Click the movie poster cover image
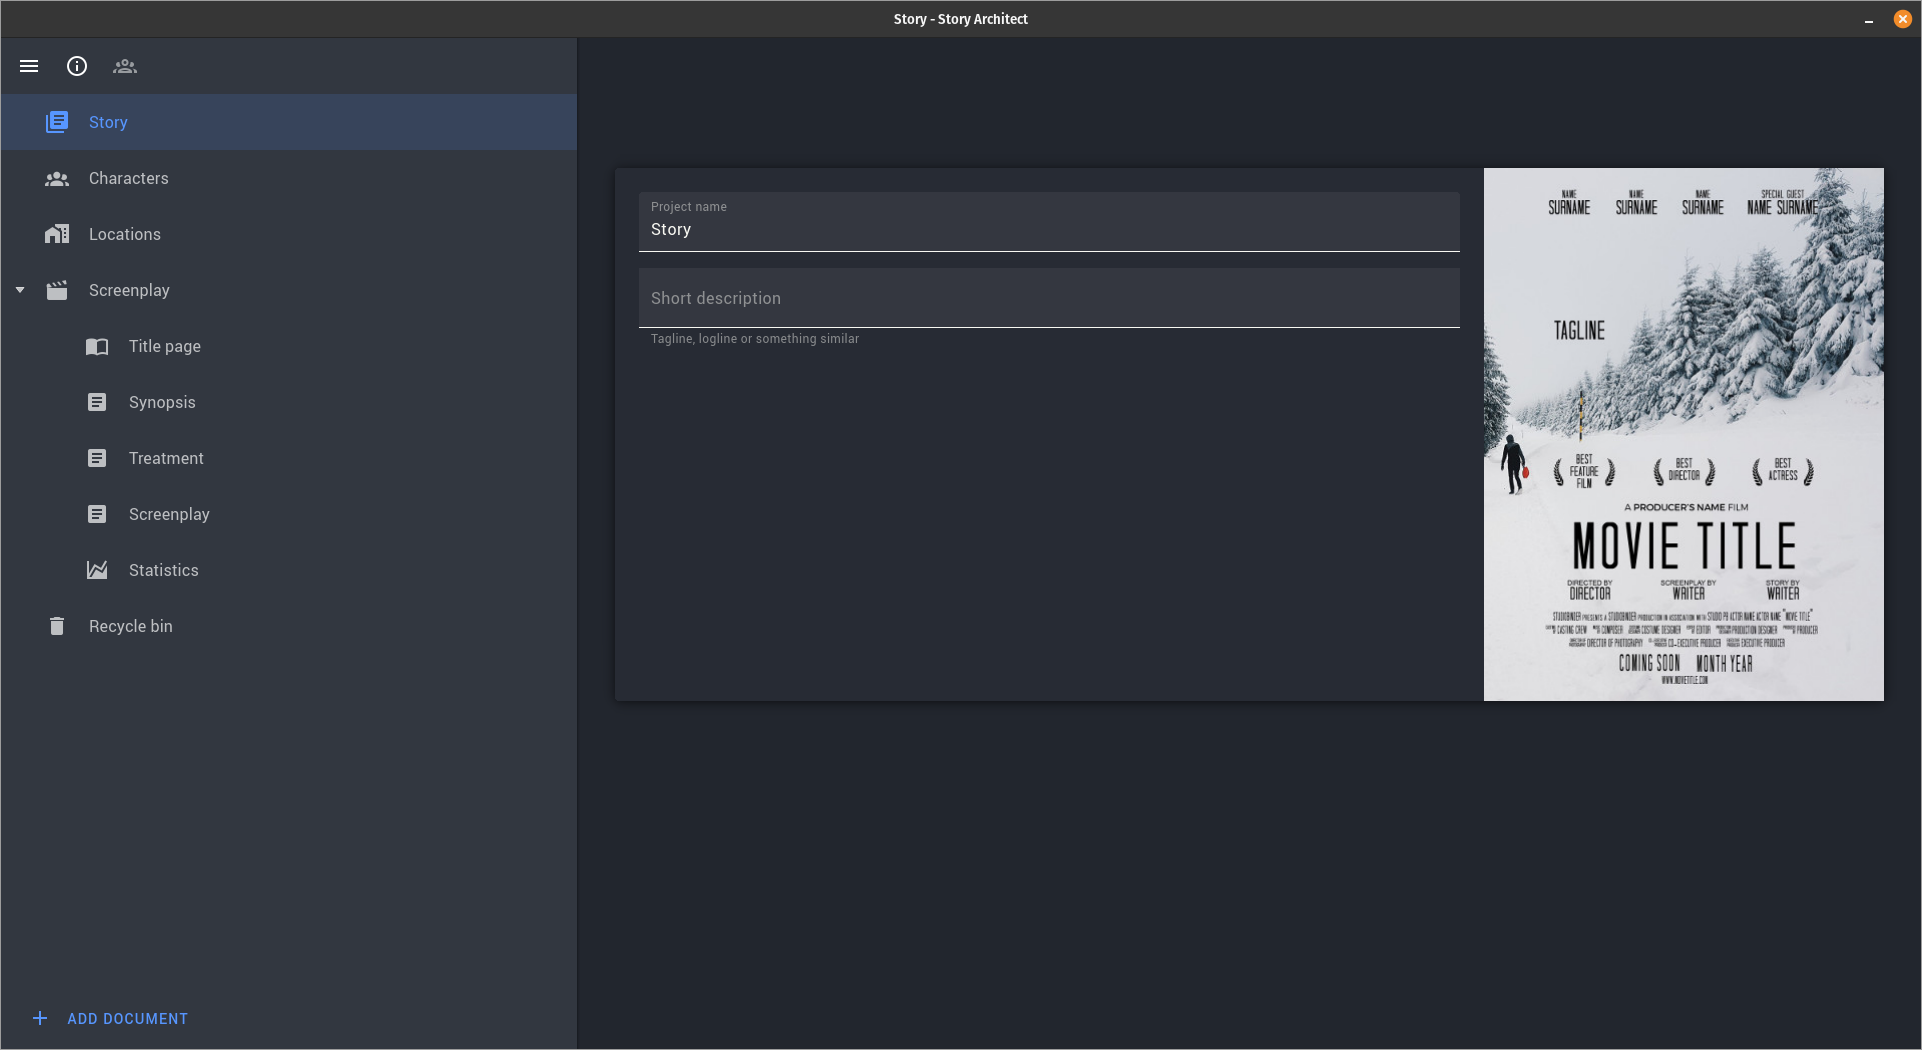Image resolution: width=1922 pixels, height=1050 pixels. pyautogui.click(x=1683, y=434)
